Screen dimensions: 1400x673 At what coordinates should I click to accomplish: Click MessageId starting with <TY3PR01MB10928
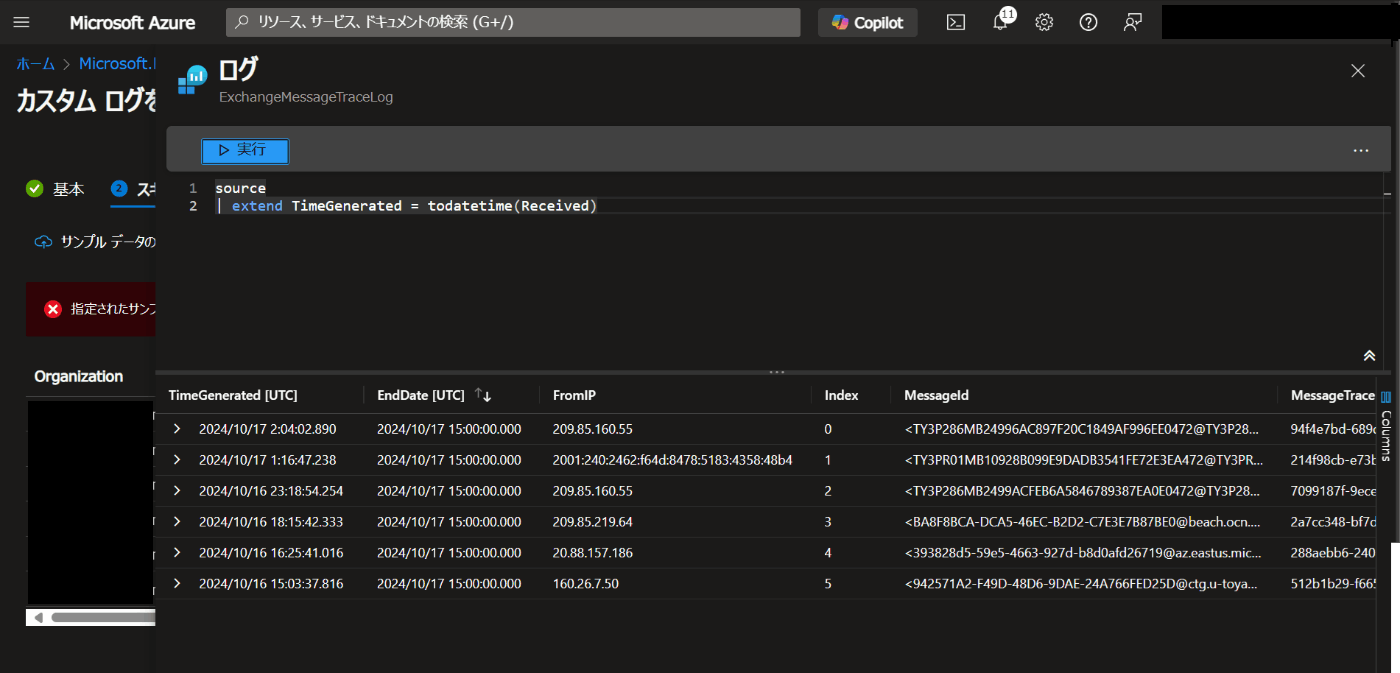tap(1083, 460)
